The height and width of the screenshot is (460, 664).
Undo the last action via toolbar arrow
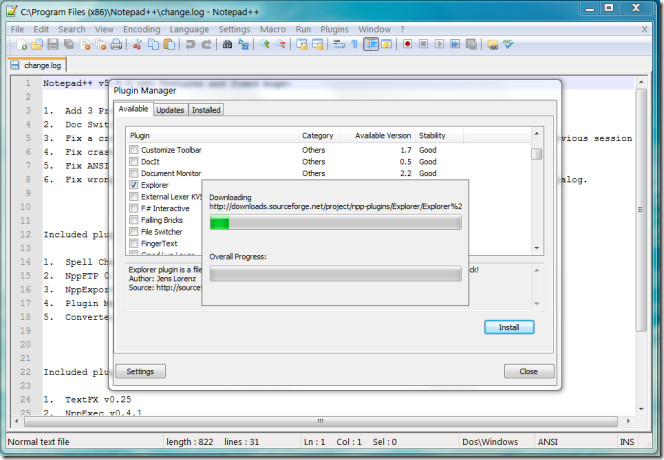(x=190, y=44)
